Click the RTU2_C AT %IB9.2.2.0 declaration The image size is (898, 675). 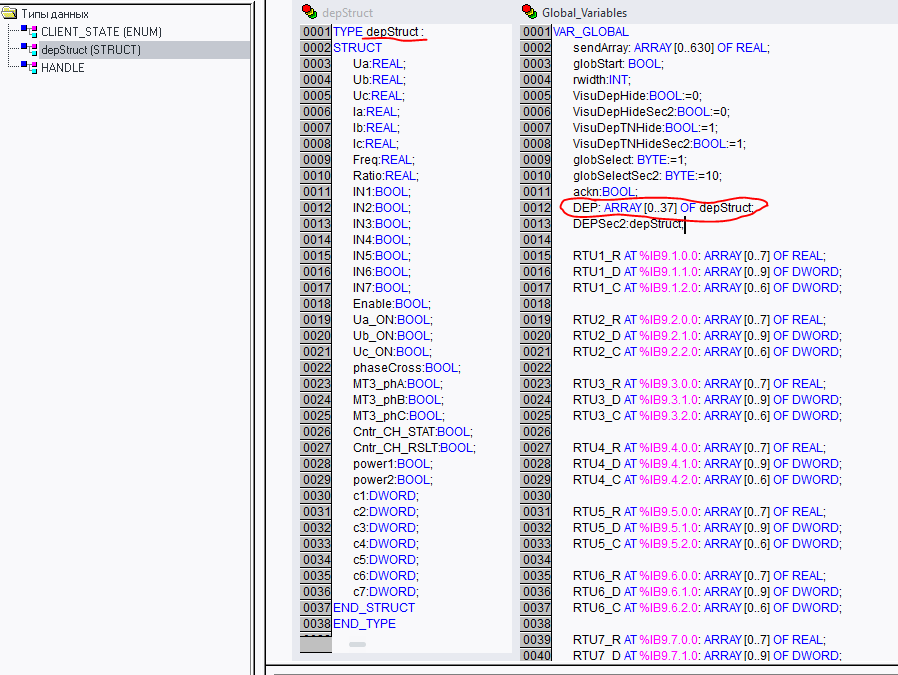point(707,352)
